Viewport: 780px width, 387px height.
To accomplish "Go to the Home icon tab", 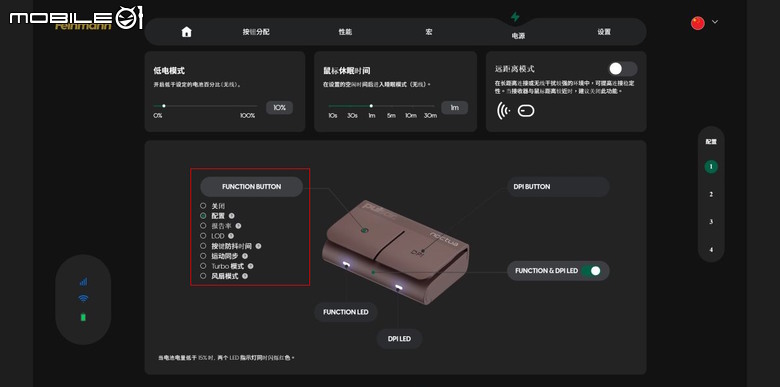I will coord(187,32).
